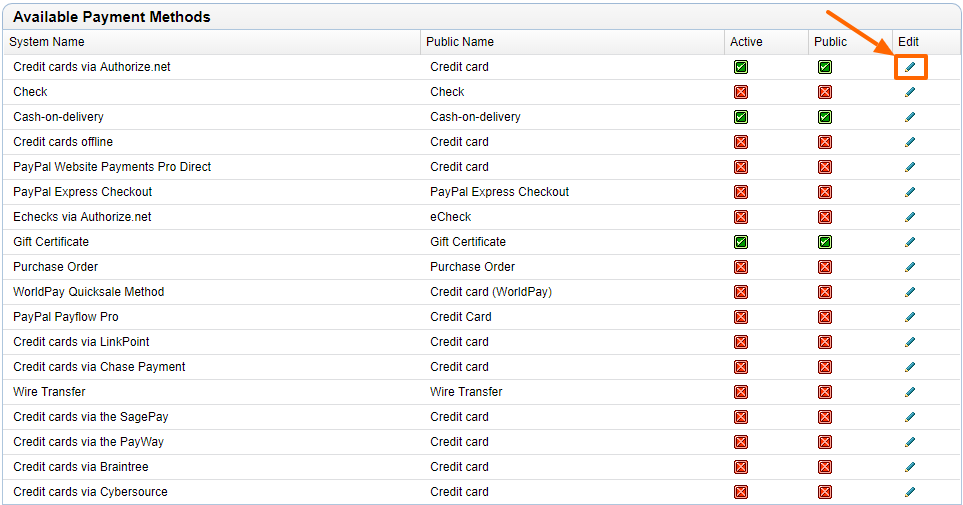Click the Cash-on-delivery public name cell

coord(475,117)
